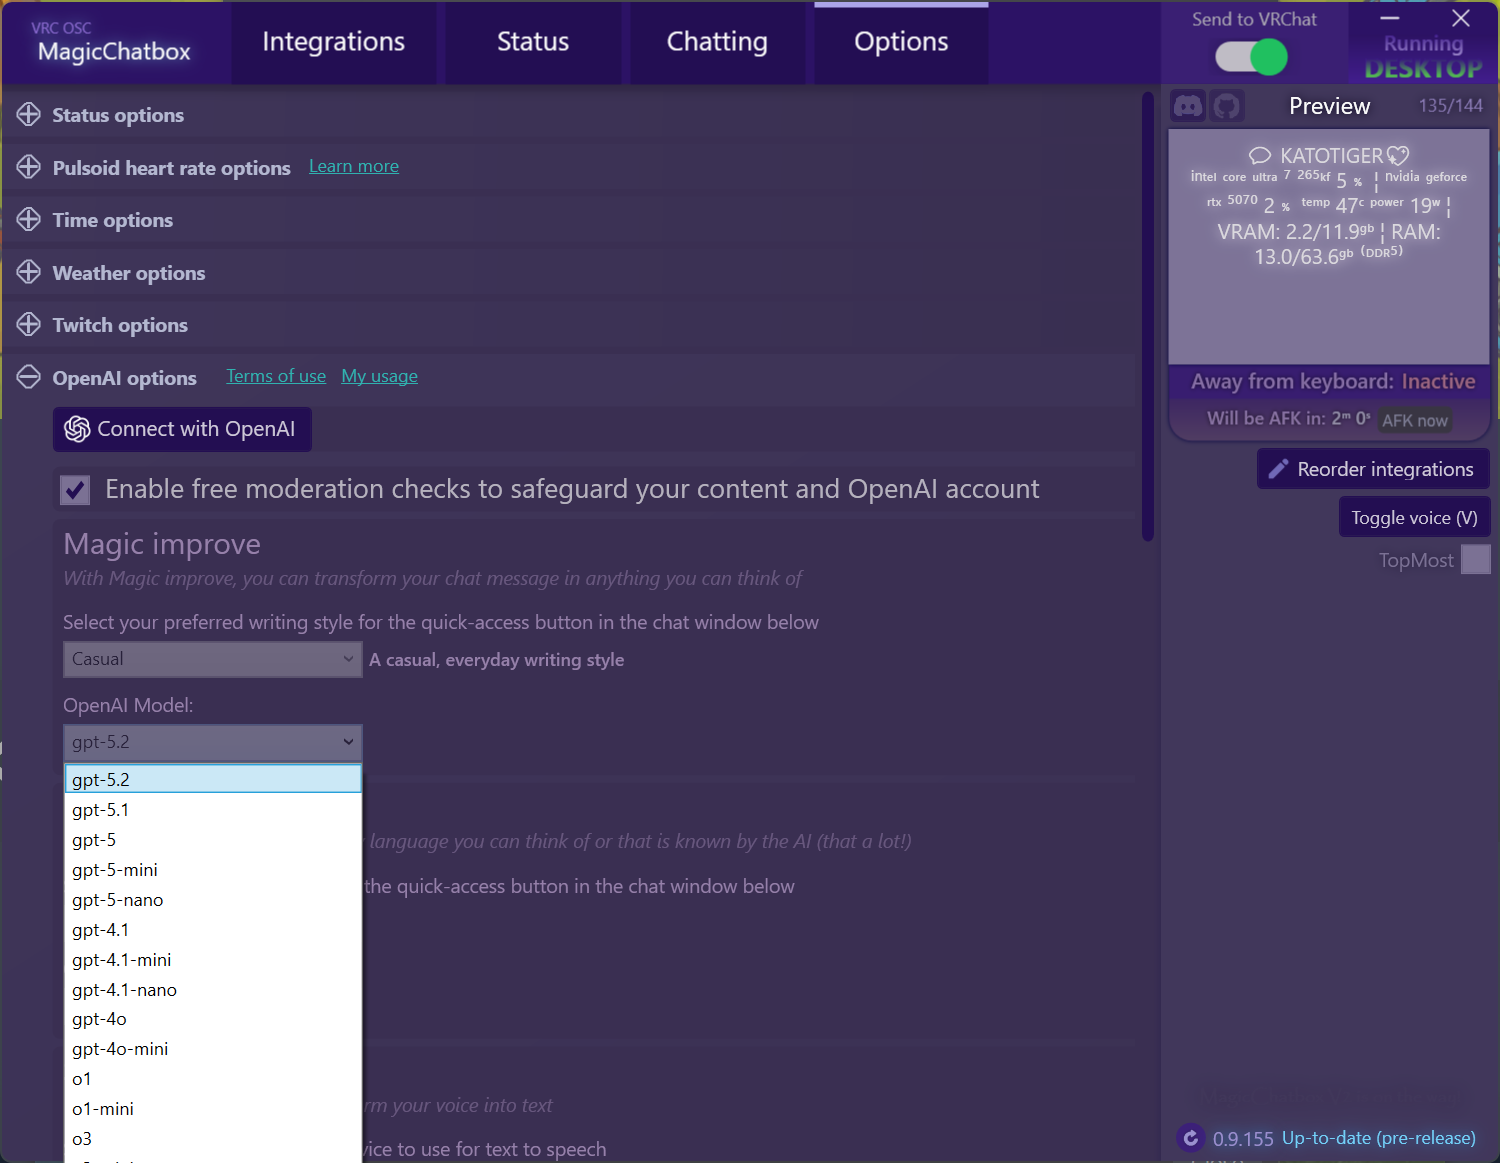Click the AFK now button
1500x1163 pixels.
(x=1414, y=421)
